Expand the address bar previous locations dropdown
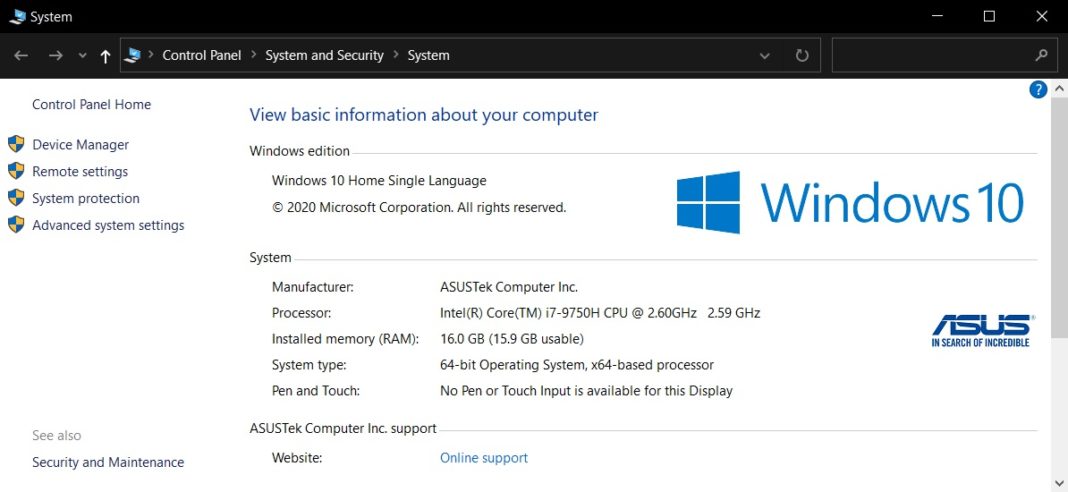This screenshot has height=492, width=1068. pos(765,56)
